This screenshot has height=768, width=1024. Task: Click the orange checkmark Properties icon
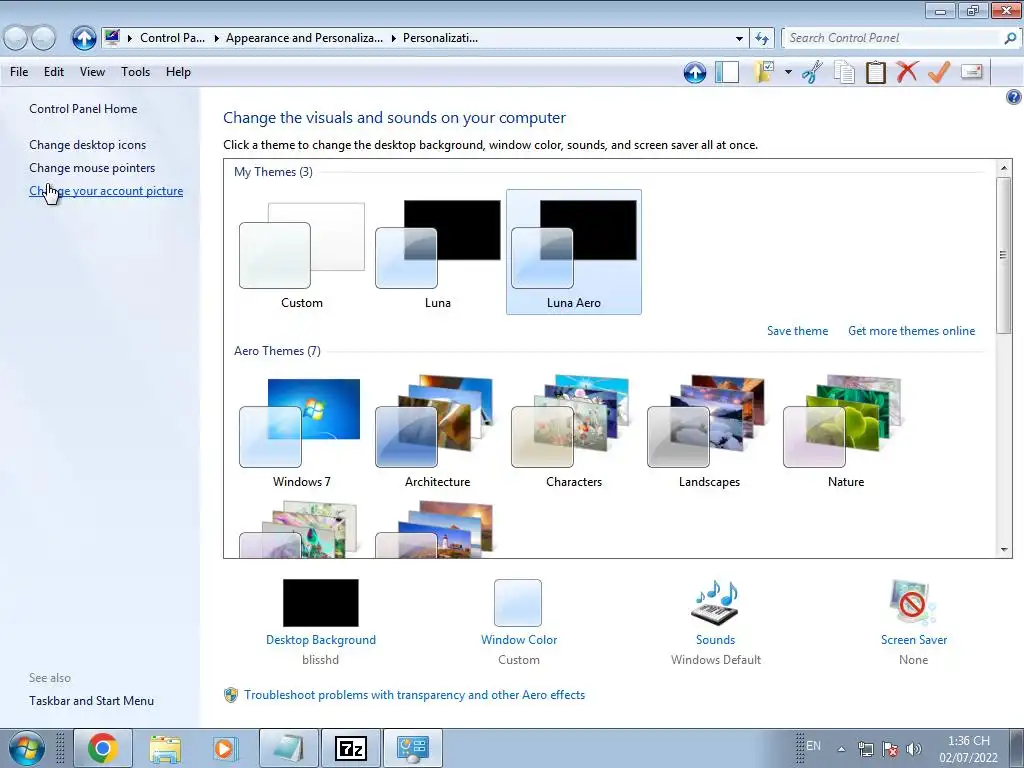938,72
